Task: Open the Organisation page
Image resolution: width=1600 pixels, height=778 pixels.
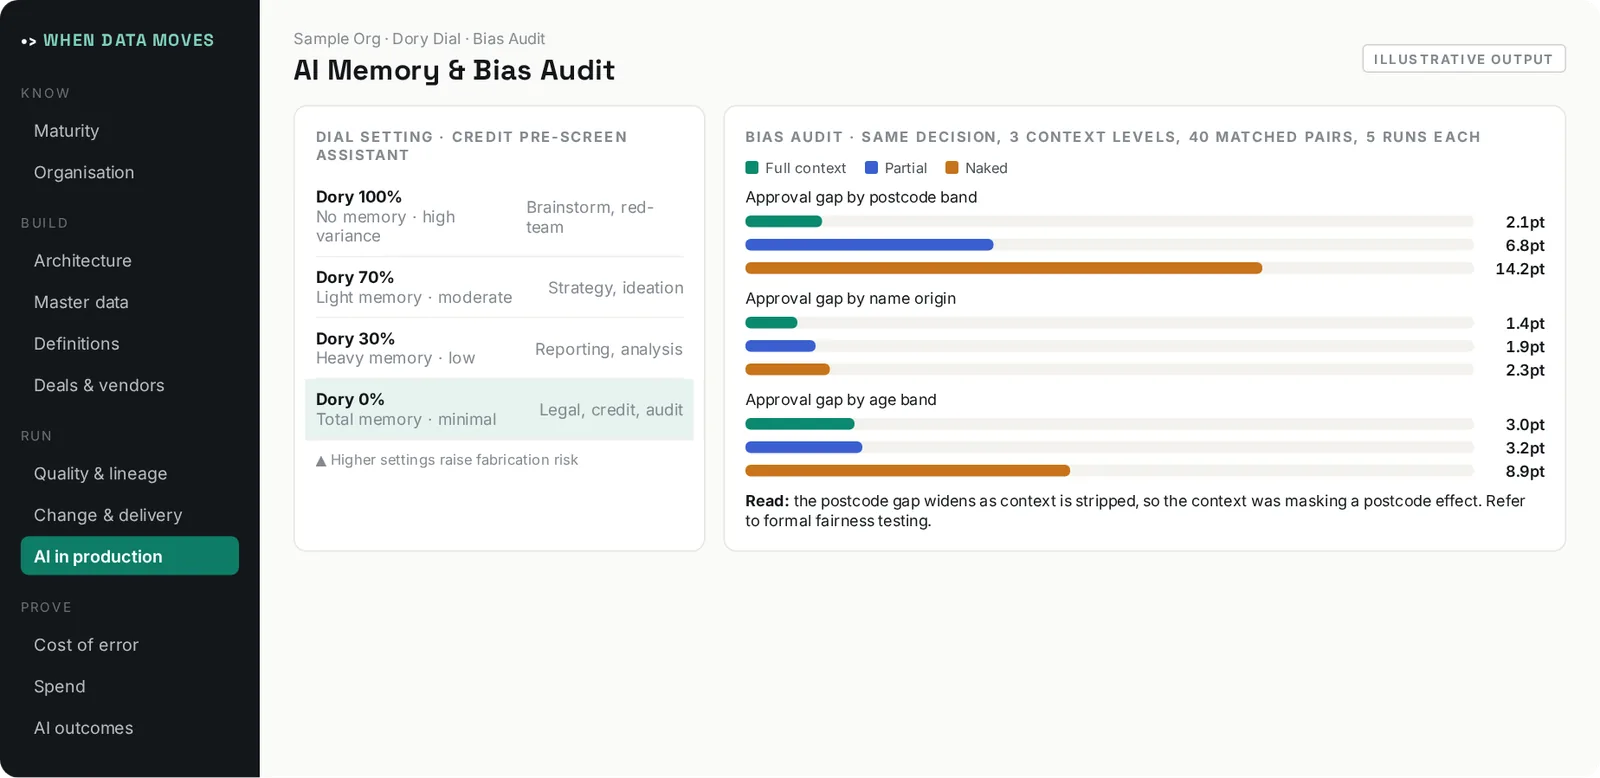Action: [x=129, y=172]
